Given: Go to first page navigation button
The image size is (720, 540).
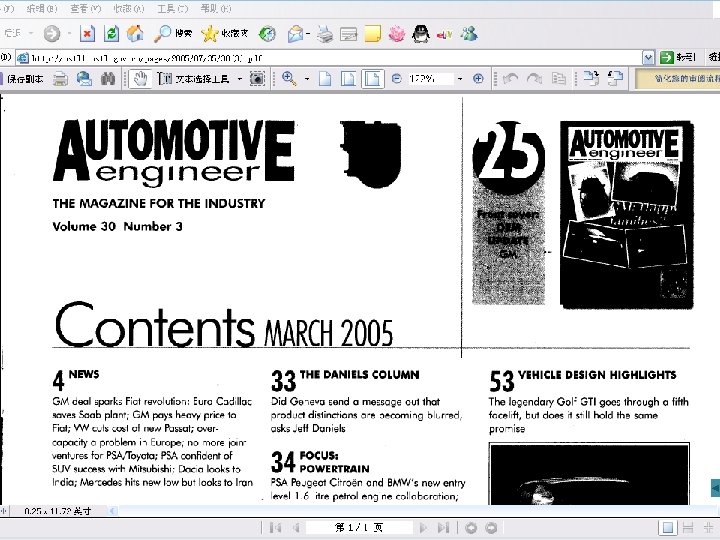Looking at the screenshot, I should [276, 528].
